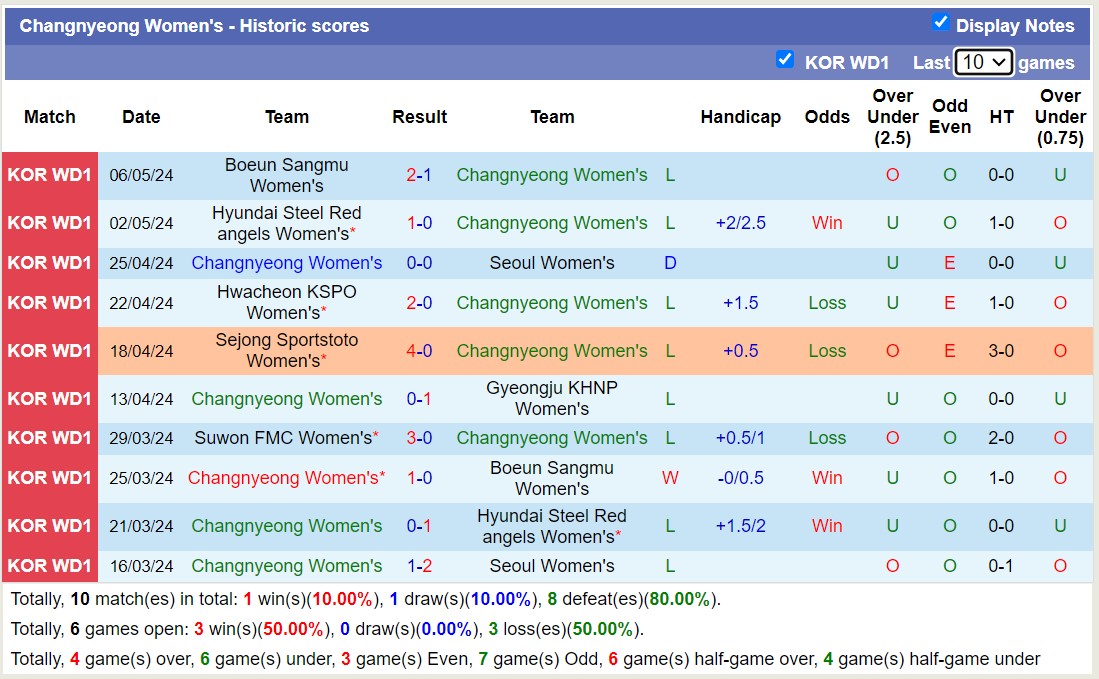1099x679 pixels.
Task: Click the 2-1 result of the Boeun Sangmu match
Action: pos(419,174)
